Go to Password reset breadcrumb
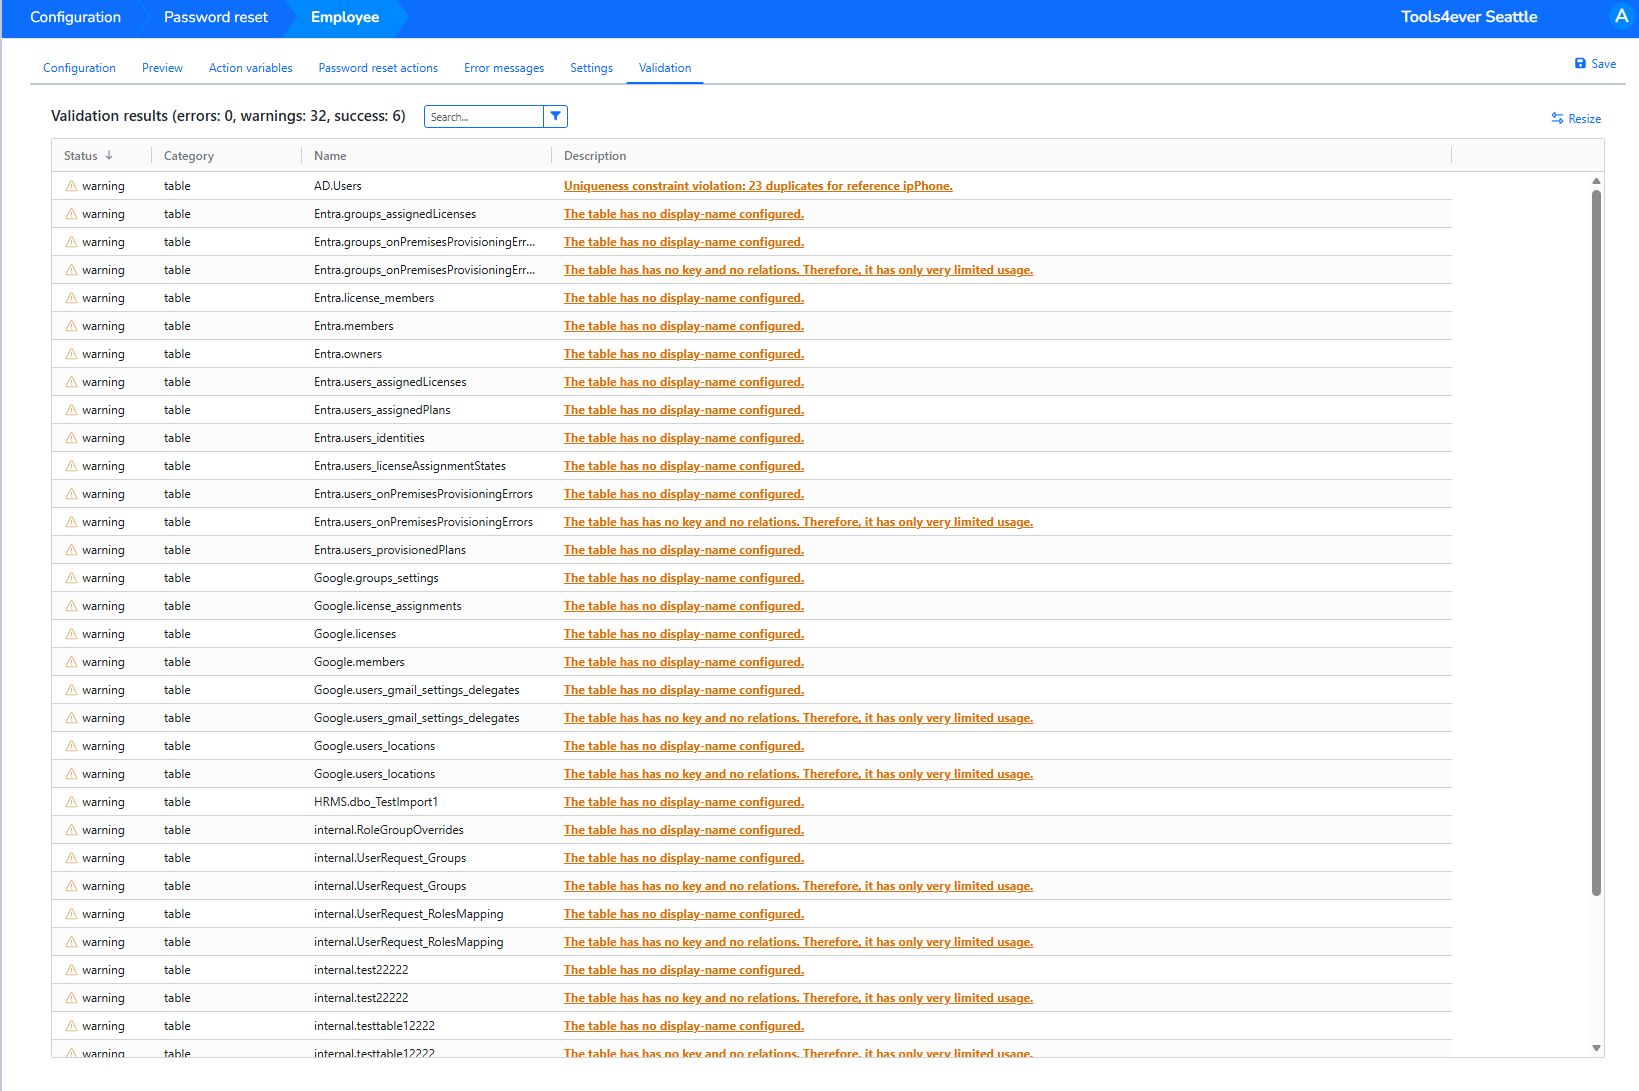1639x1091 pixels. point(216,17)
